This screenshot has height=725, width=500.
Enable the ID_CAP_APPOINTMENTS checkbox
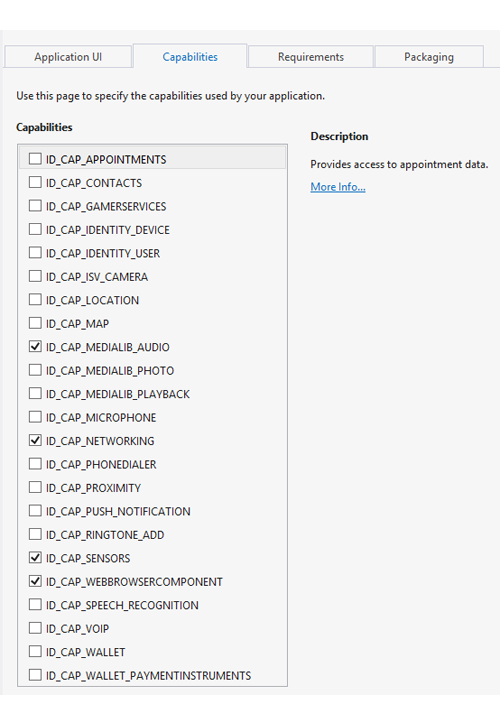pyautogui.click(x=35, y=159)
